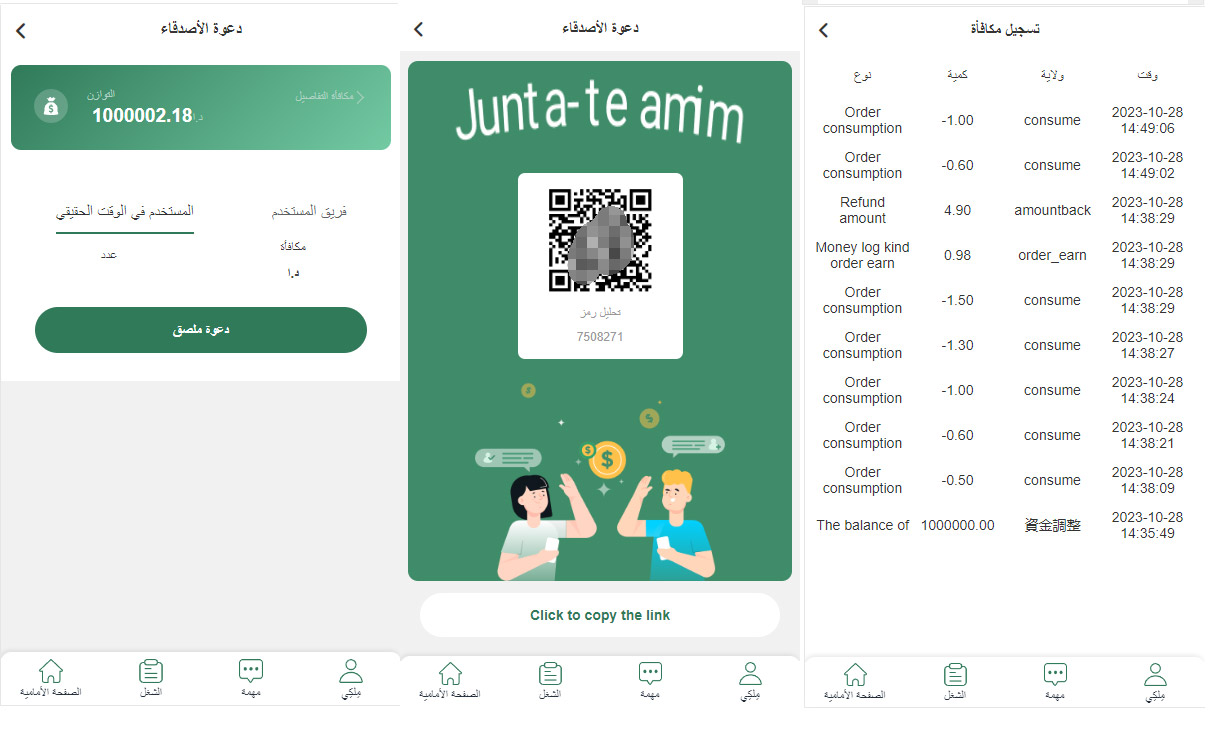Select real-time user tab
This screenshot has height=730, width=1208.
pos(125,211)
